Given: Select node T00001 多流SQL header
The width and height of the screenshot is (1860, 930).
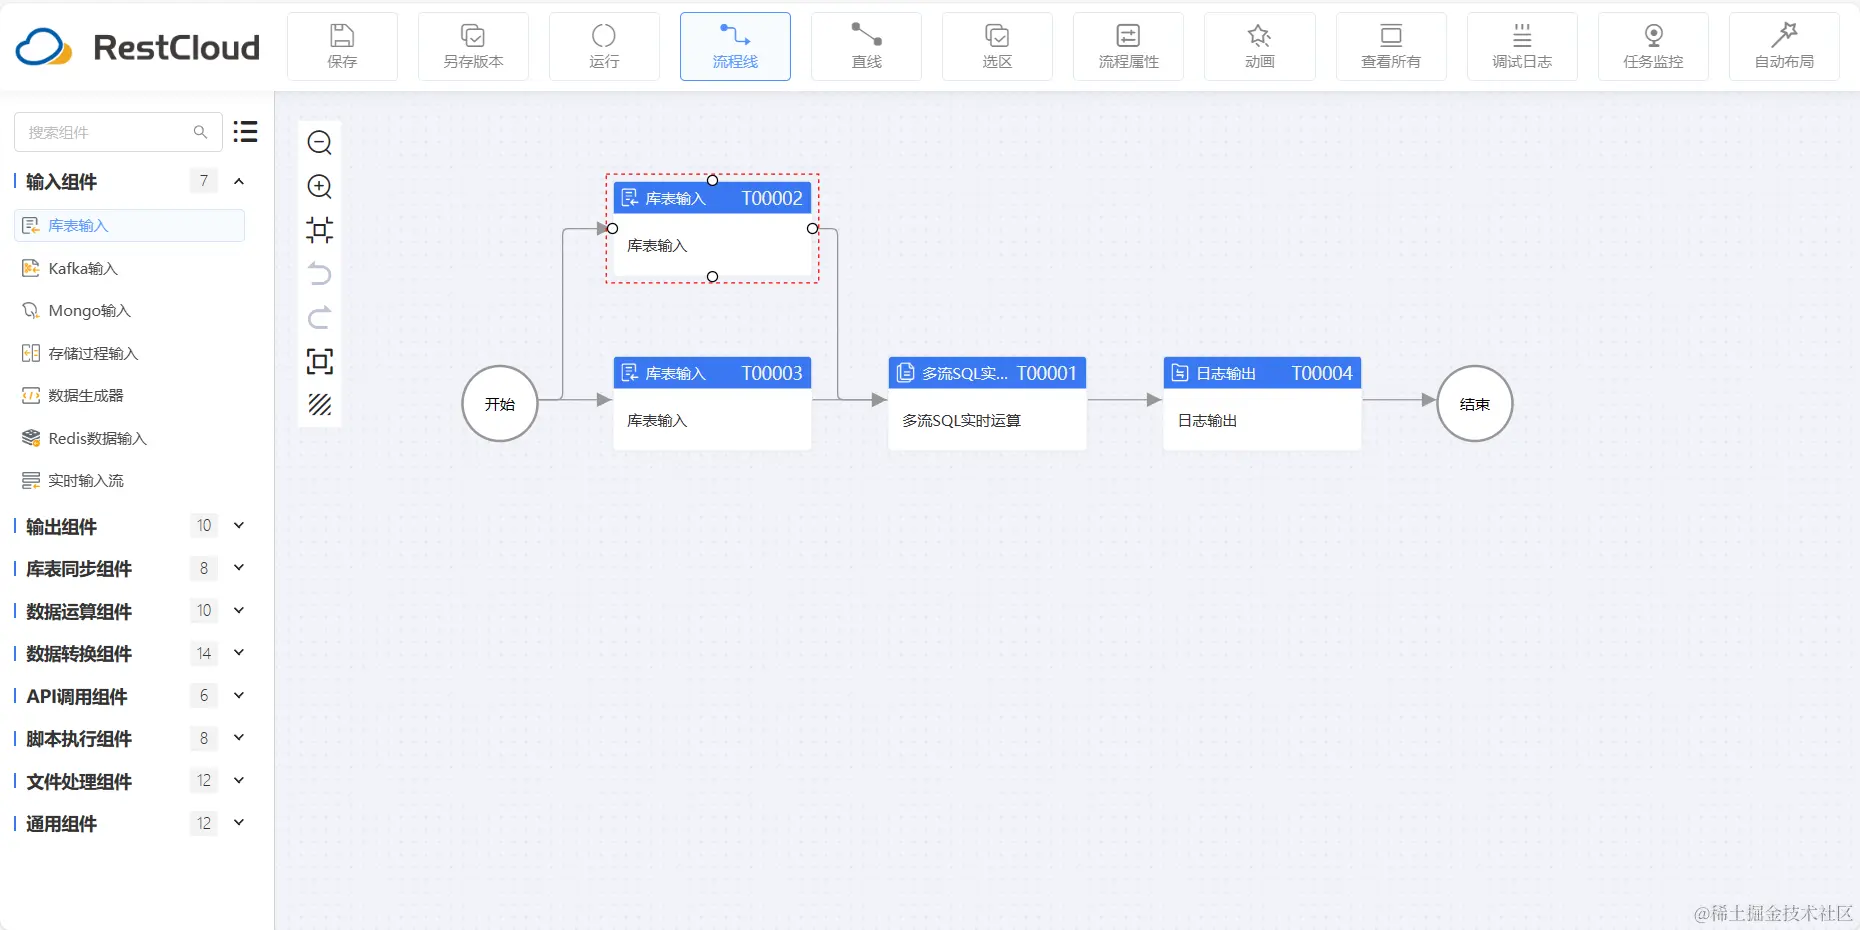Looking at the screenshot, I should pyautogui.click(x=987, y=373).
